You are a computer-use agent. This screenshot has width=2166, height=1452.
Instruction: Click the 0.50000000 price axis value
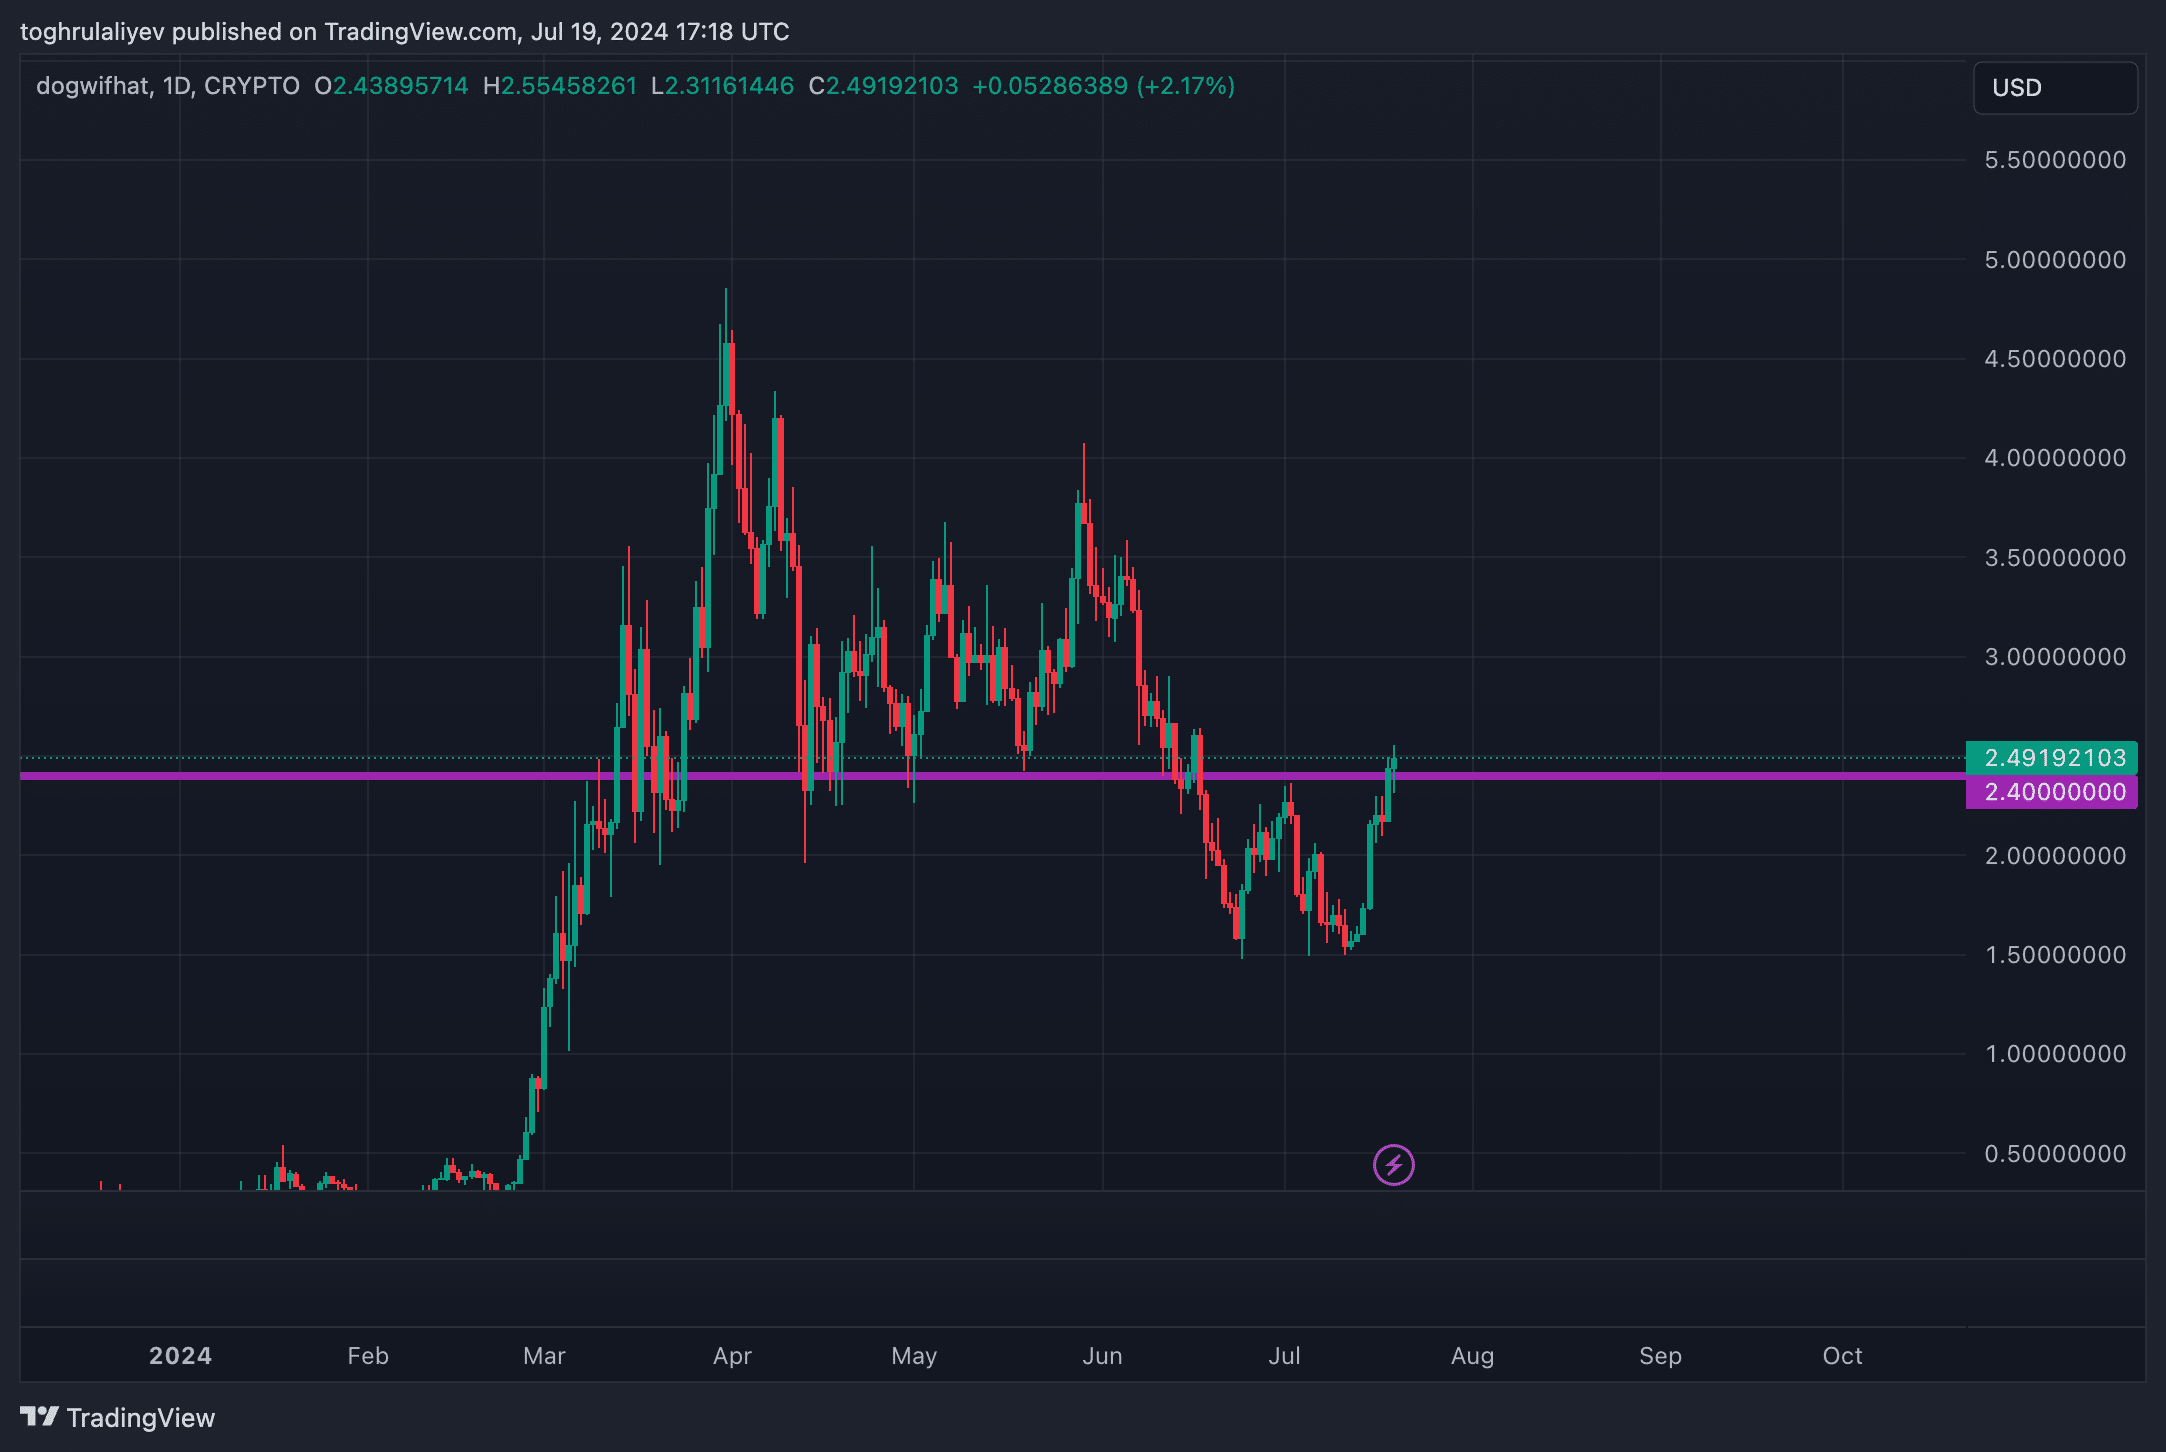pos(2055,1154)
